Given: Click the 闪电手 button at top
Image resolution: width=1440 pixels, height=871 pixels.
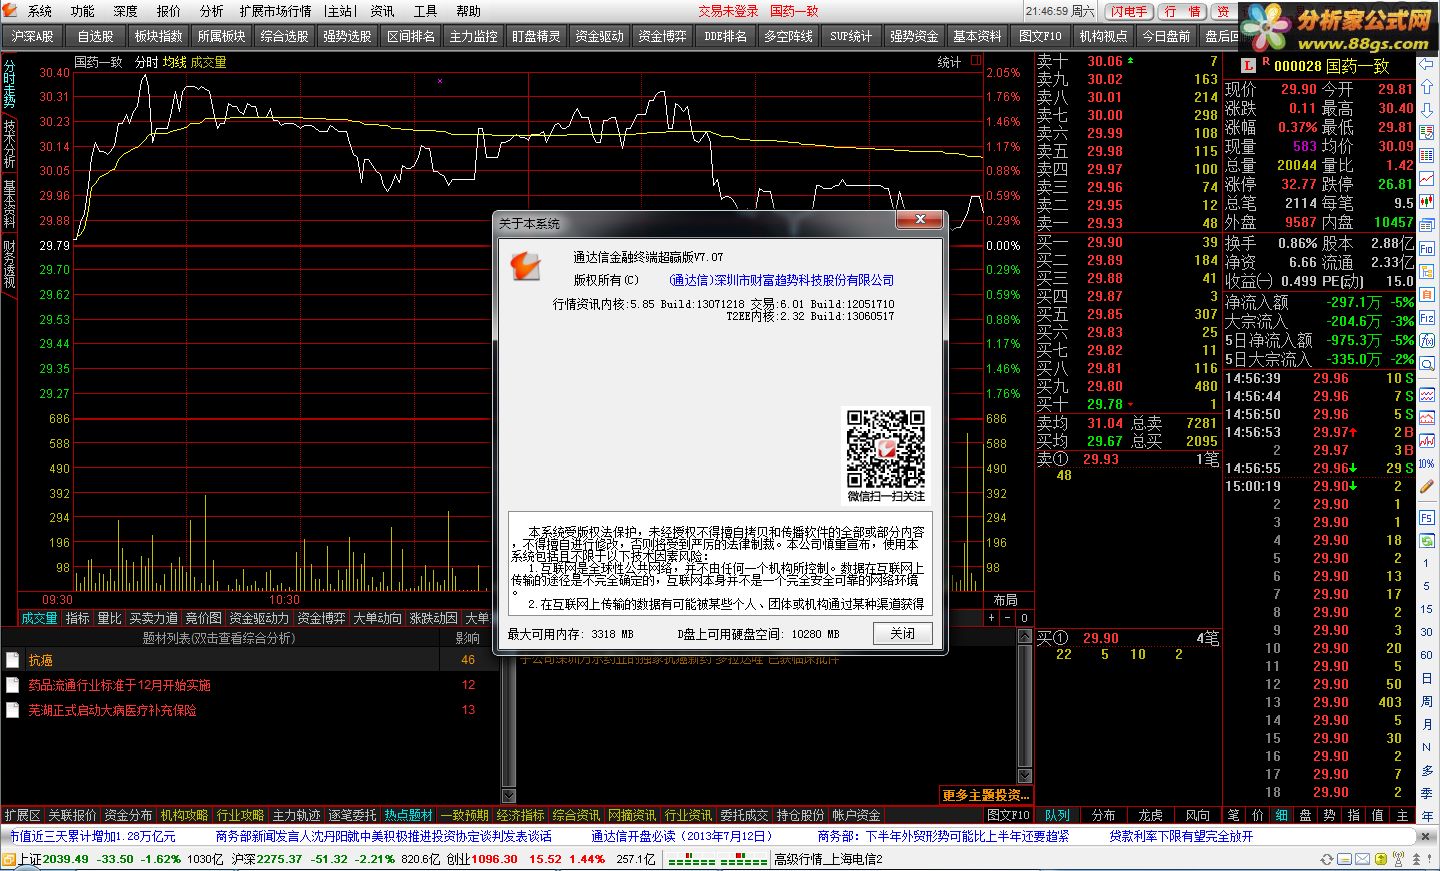Looking at the screenshot, I should click(1129, 11).
